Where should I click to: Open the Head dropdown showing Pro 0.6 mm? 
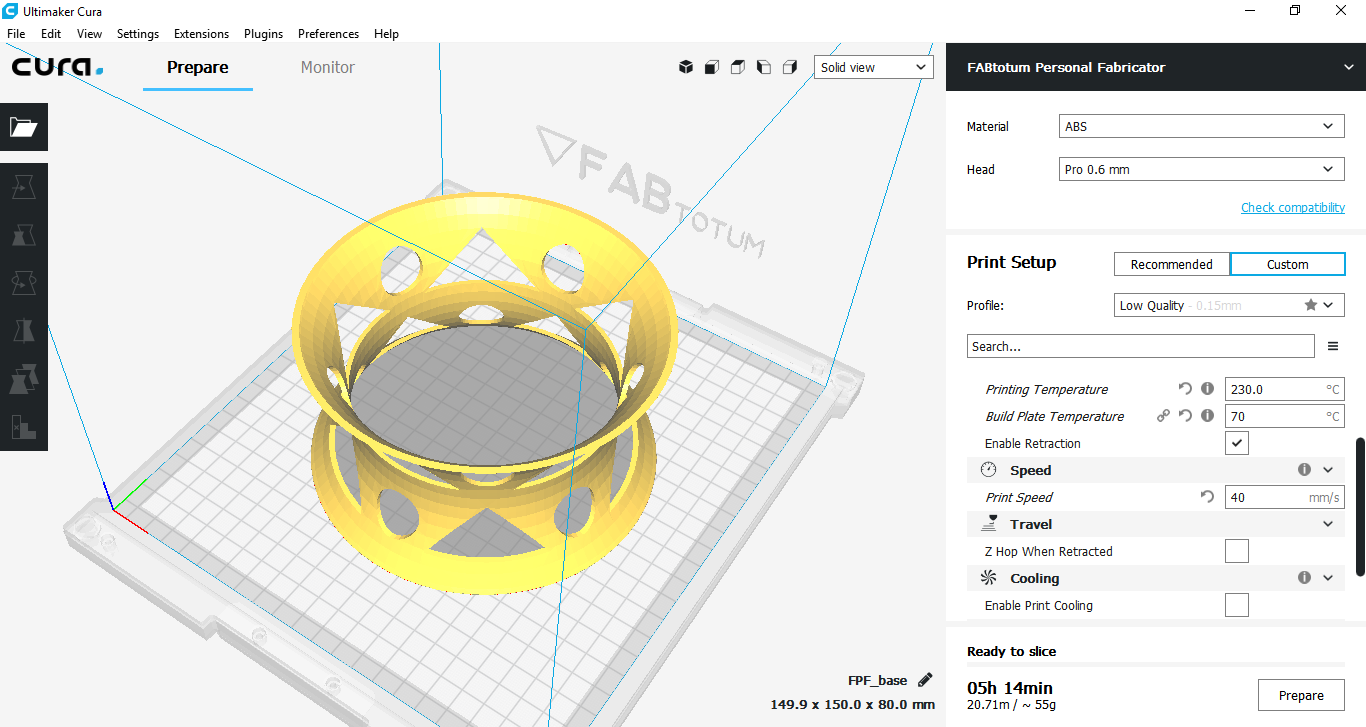coord(1202,170)
